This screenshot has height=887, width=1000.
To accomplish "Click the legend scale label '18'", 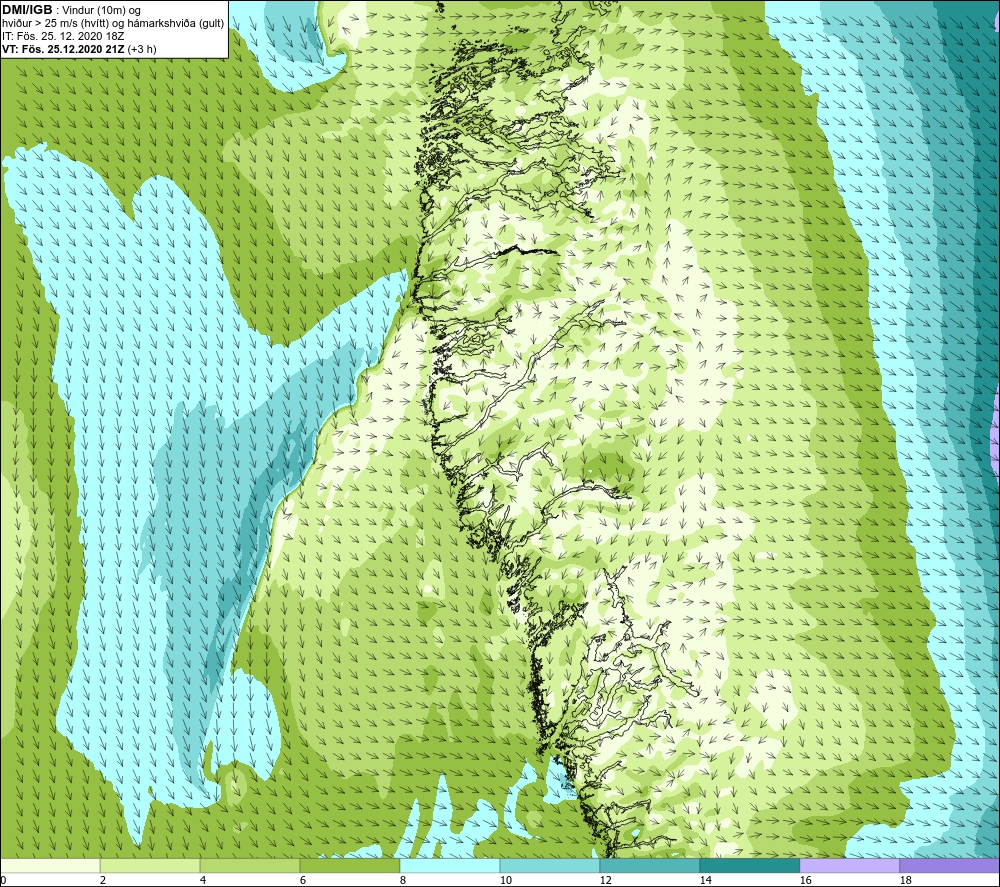I will click(906, 880).
